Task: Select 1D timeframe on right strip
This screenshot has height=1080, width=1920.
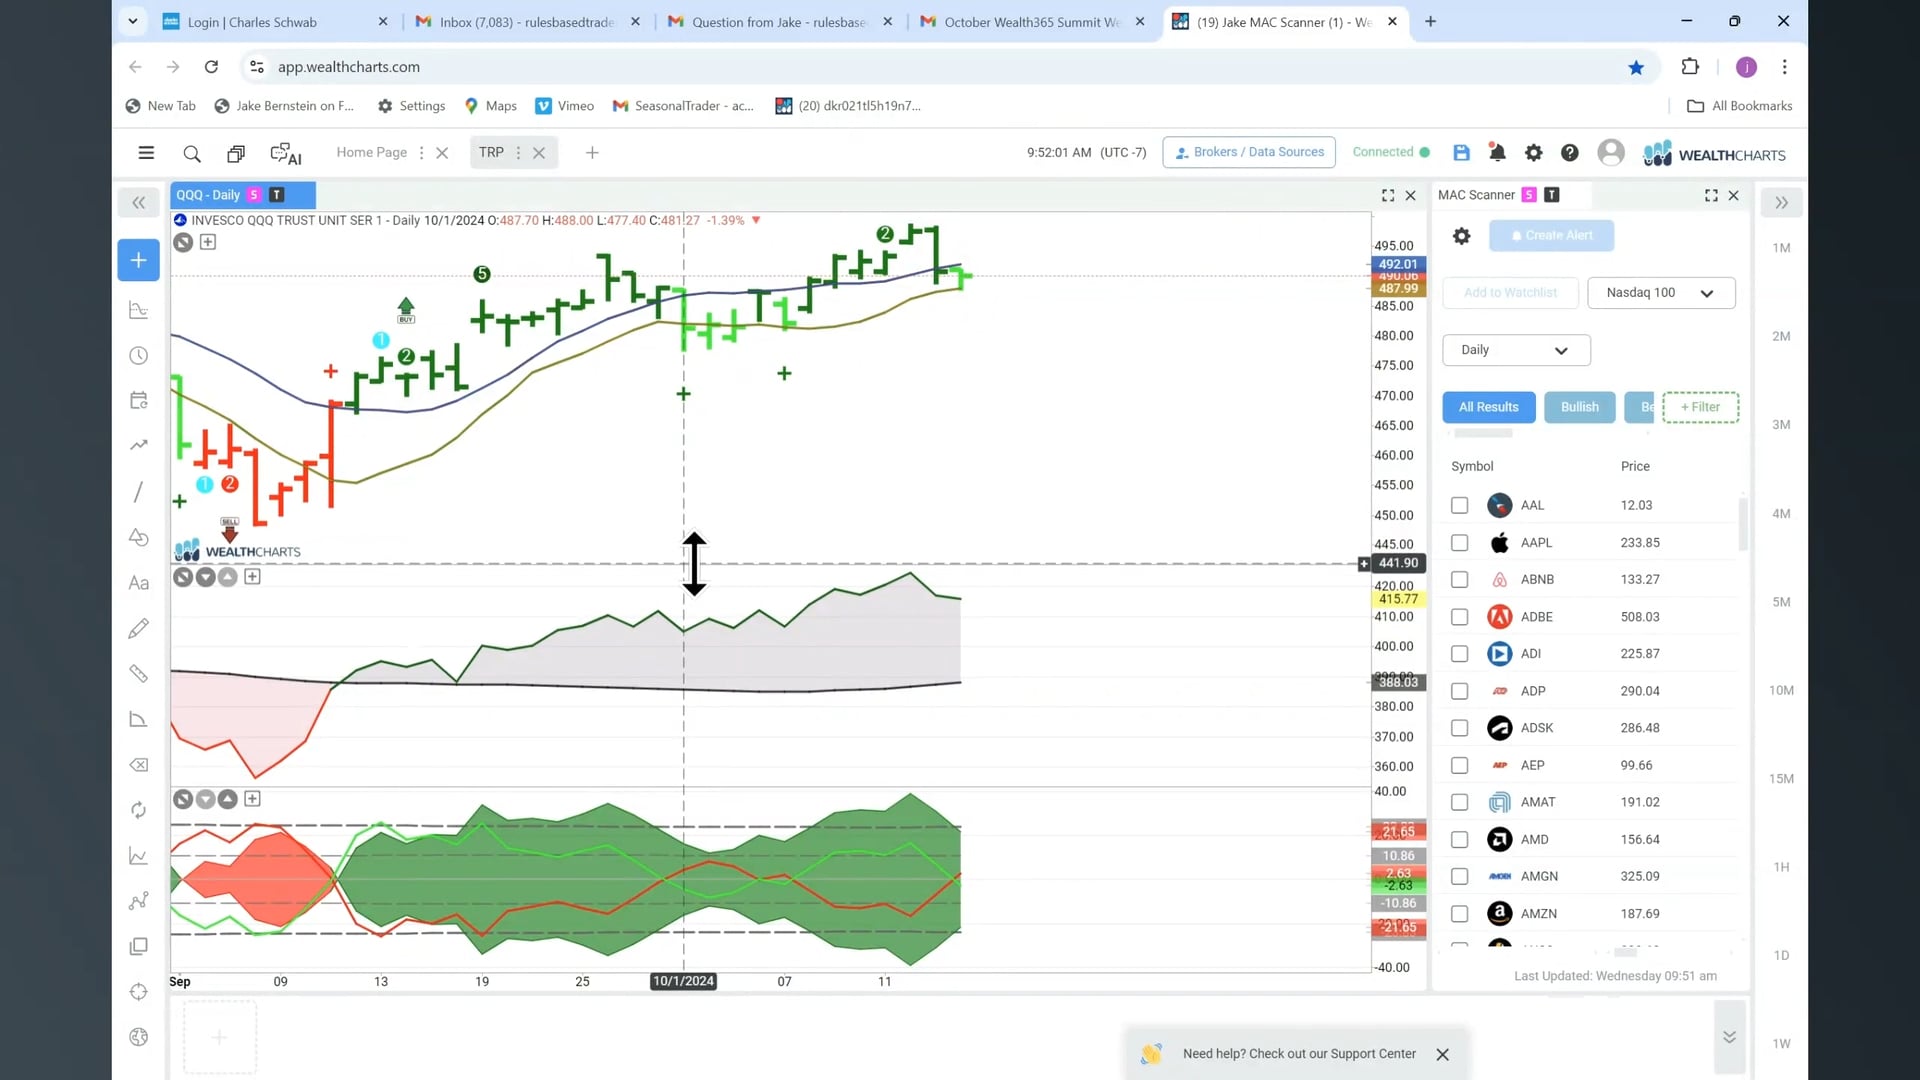Action: pos(1781,956)
